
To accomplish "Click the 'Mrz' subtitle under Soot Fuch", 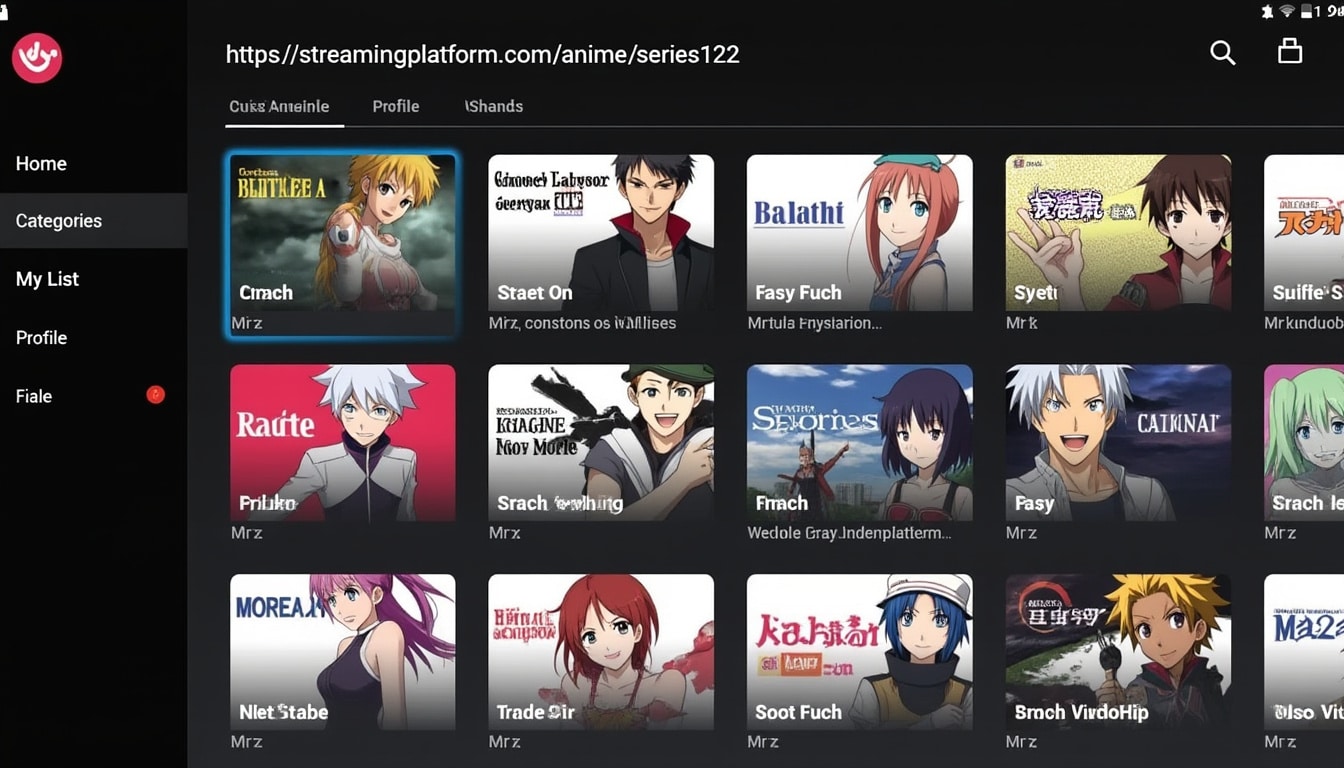I will point(763,741).
